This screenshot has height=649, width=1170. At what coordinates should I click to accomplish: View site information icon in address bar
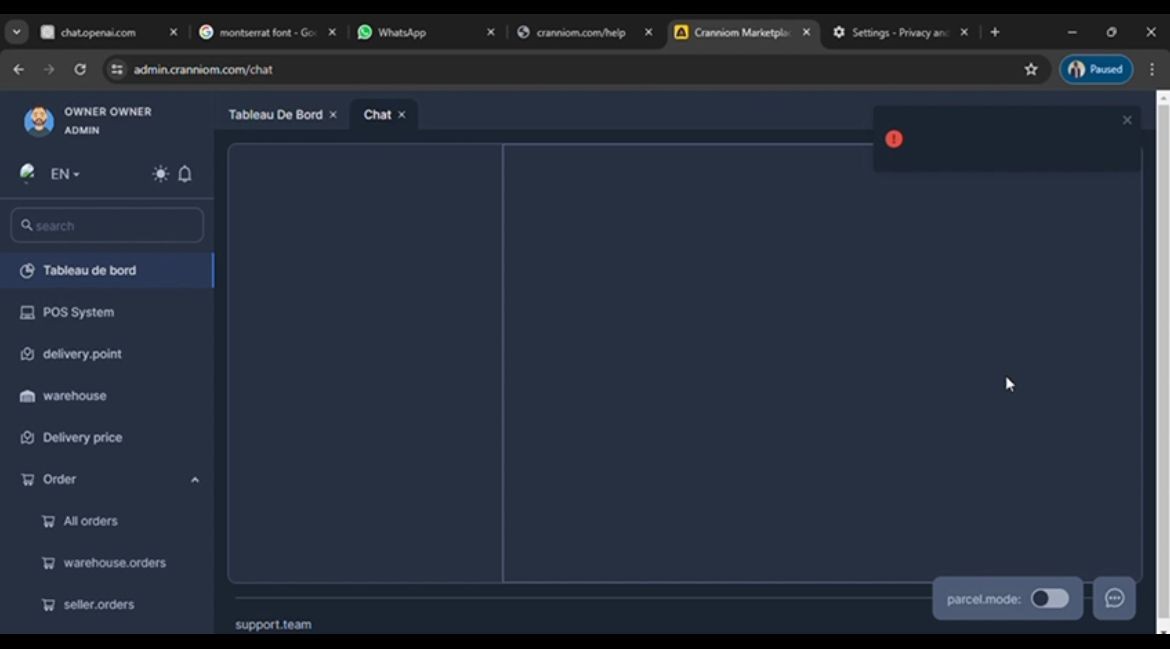tap(116, 69)
